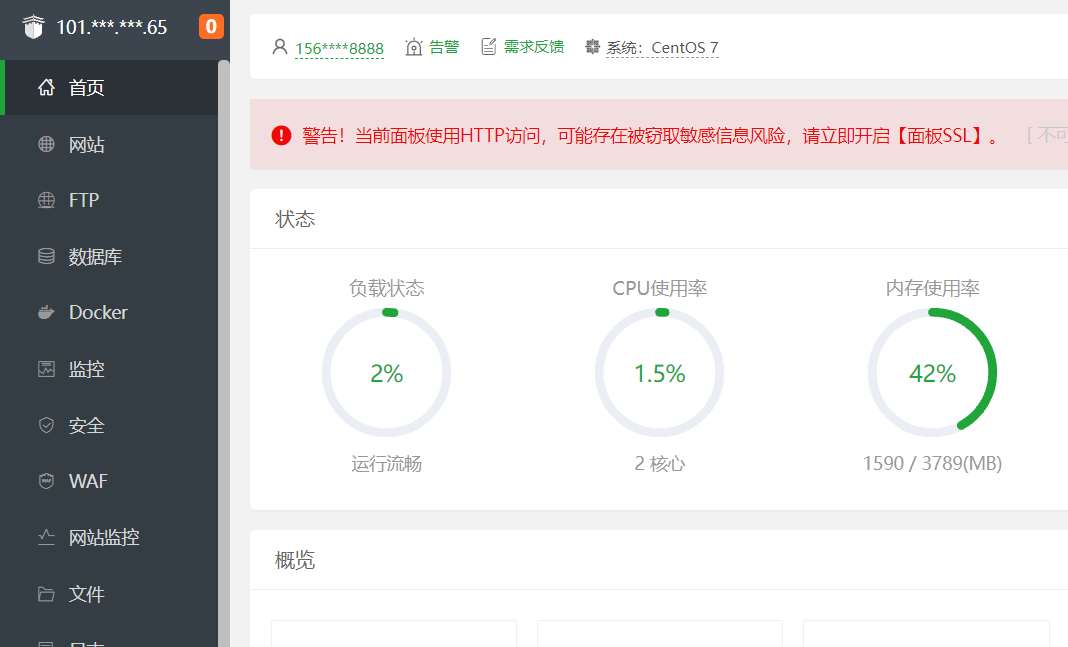This screenshot has height=647, width=1068.
Task: Open user account link 156****8888
Action: (339, 48)
